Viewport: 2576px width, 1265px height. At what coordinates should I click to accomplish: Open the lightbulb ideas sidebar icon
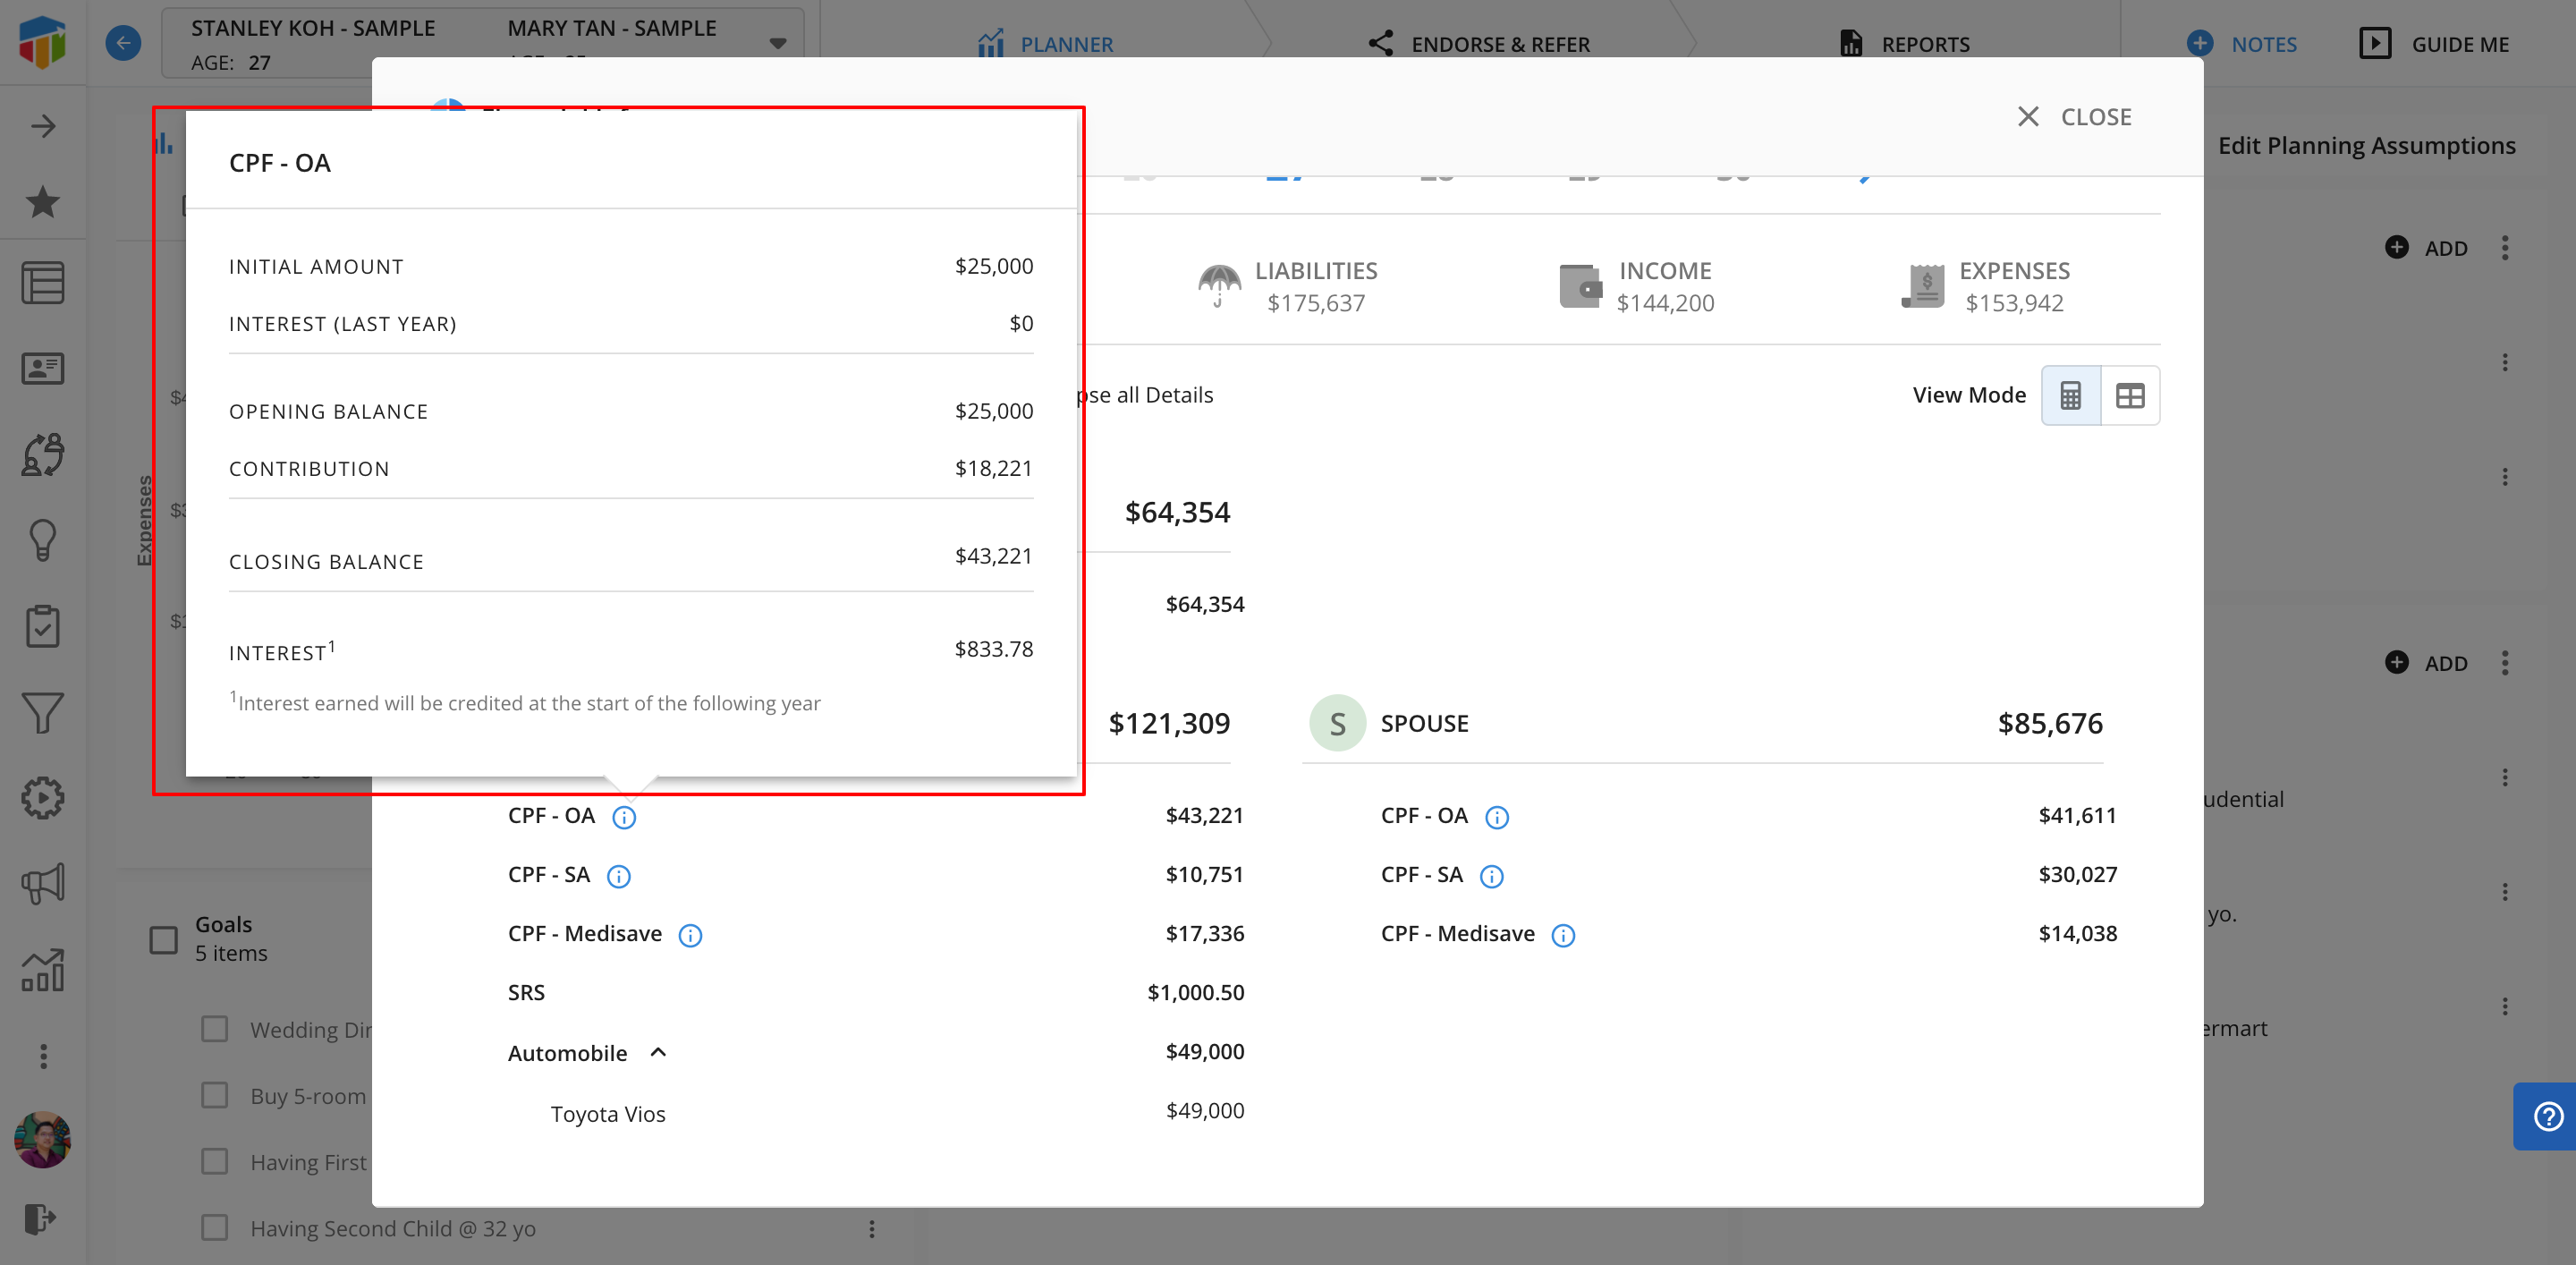click(x=42, y=540)
